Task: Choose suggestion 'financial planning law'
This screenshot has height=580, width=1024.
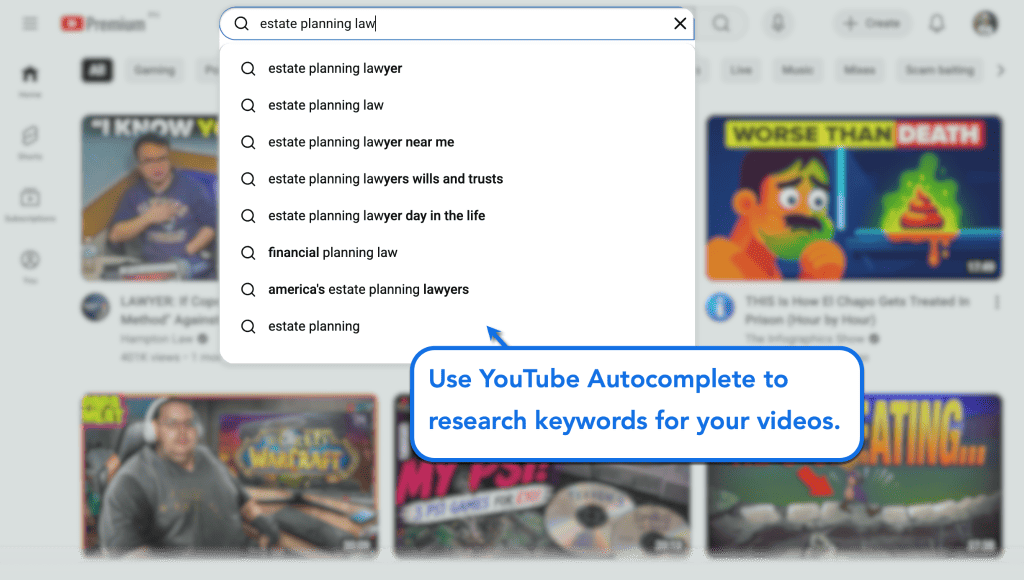Action: (x=457, y=253)
